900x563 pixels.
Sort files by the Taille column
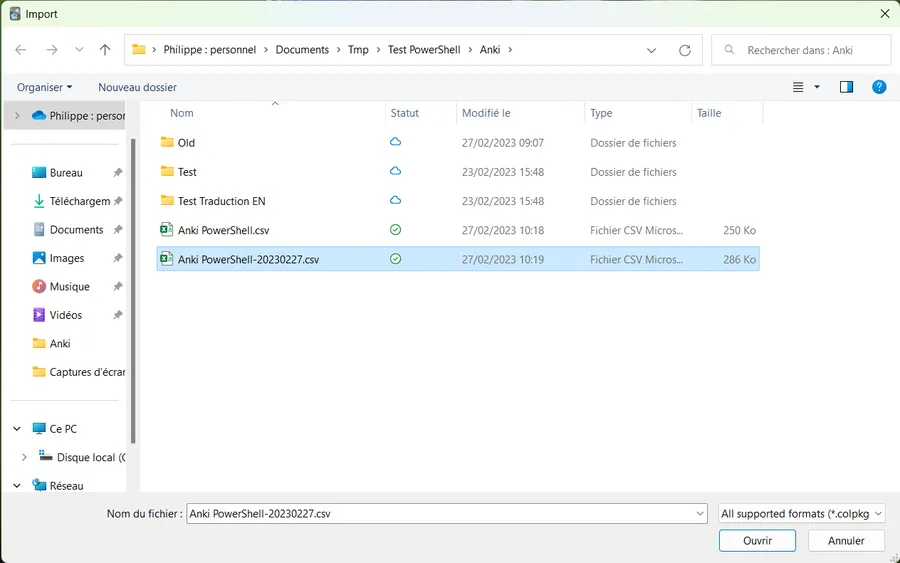(x=727, y=113)
